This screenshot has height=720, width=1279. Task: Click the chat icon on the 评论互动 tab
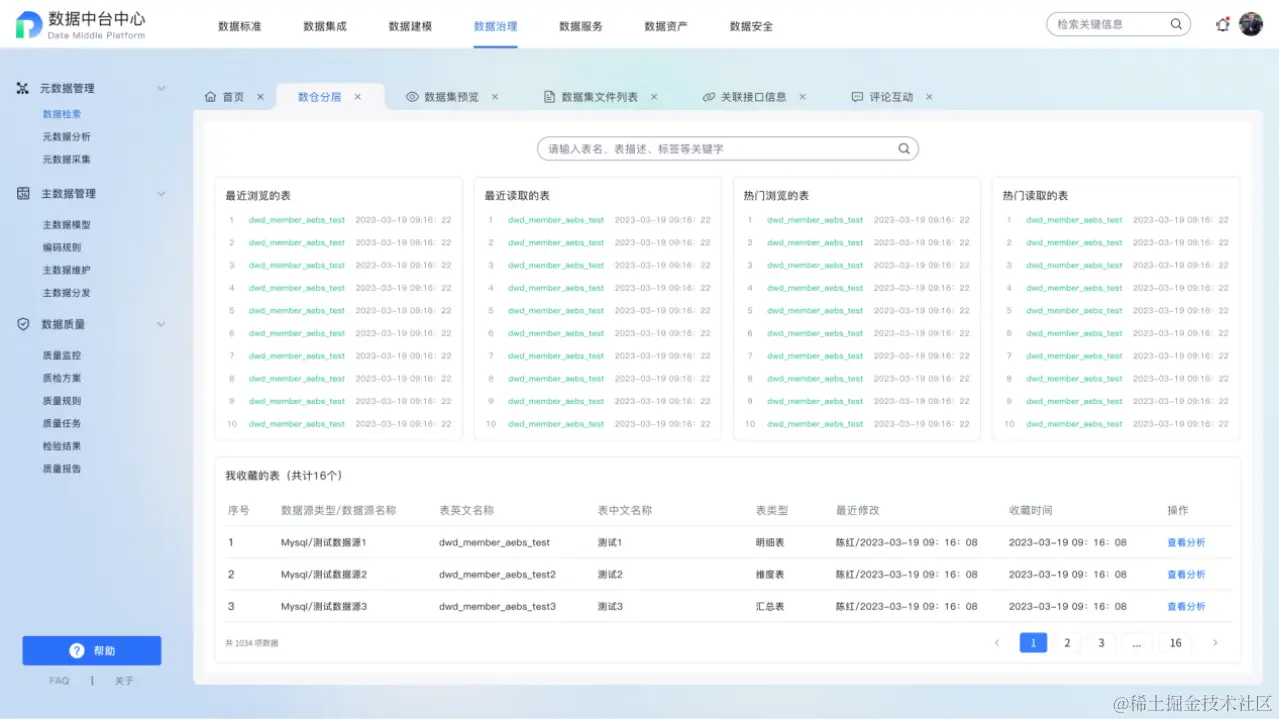point(858,97)
